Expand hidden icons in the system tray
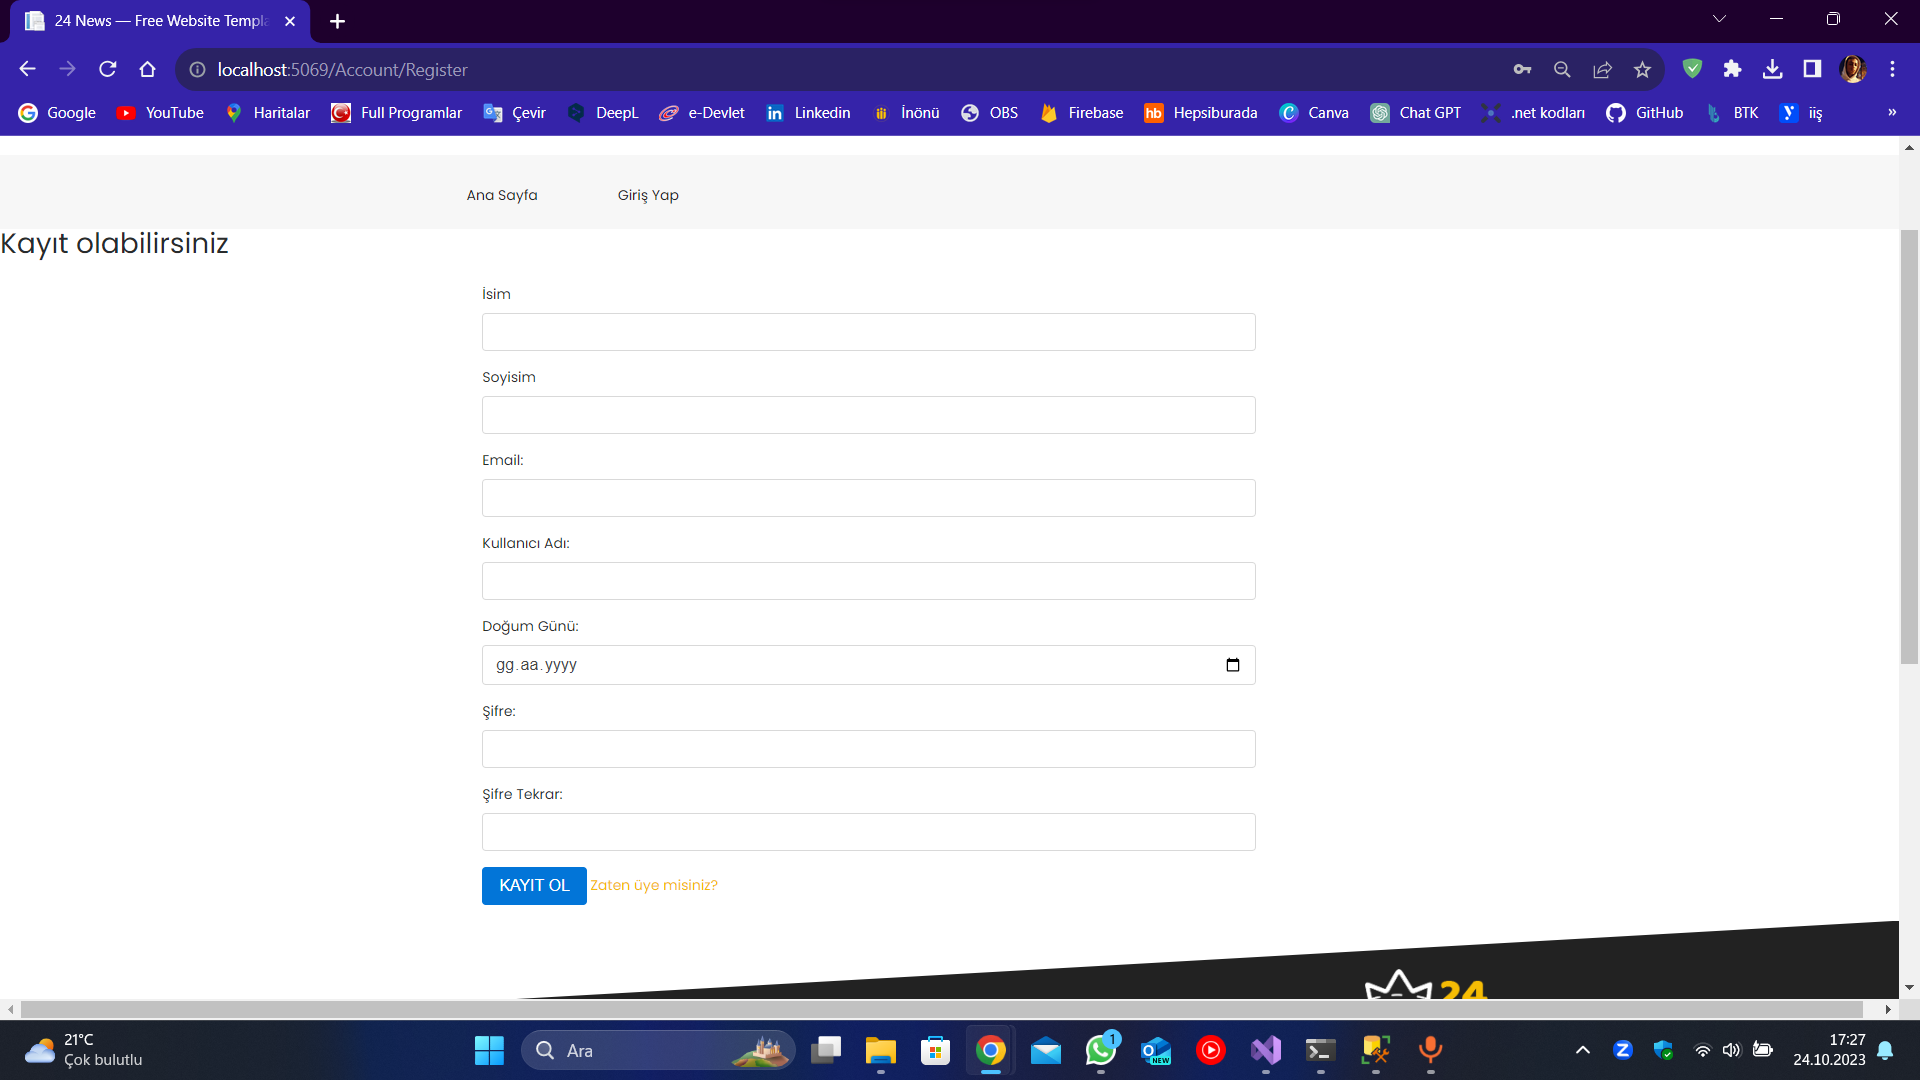 [1583, 1050]
